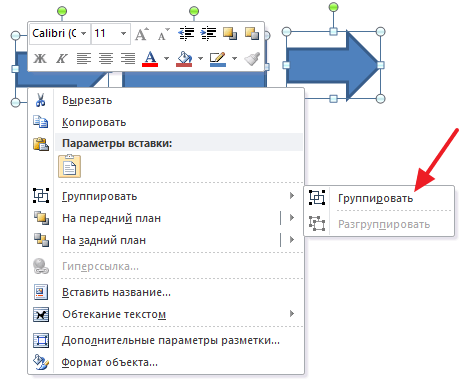
Task: Click the ungroup icon in submenu
Action: tap(317, 224)
